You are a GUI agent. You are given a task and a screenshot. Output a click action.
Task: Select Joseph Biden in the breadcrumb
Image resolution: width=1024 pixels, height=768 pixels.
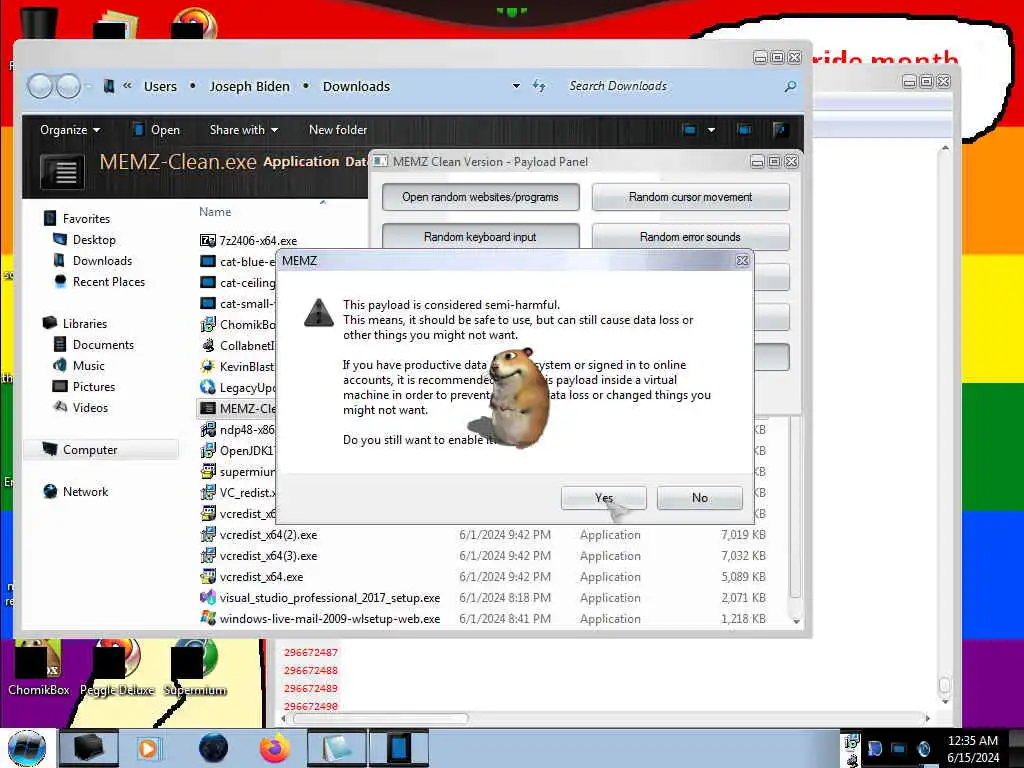(x=249, y=86)
